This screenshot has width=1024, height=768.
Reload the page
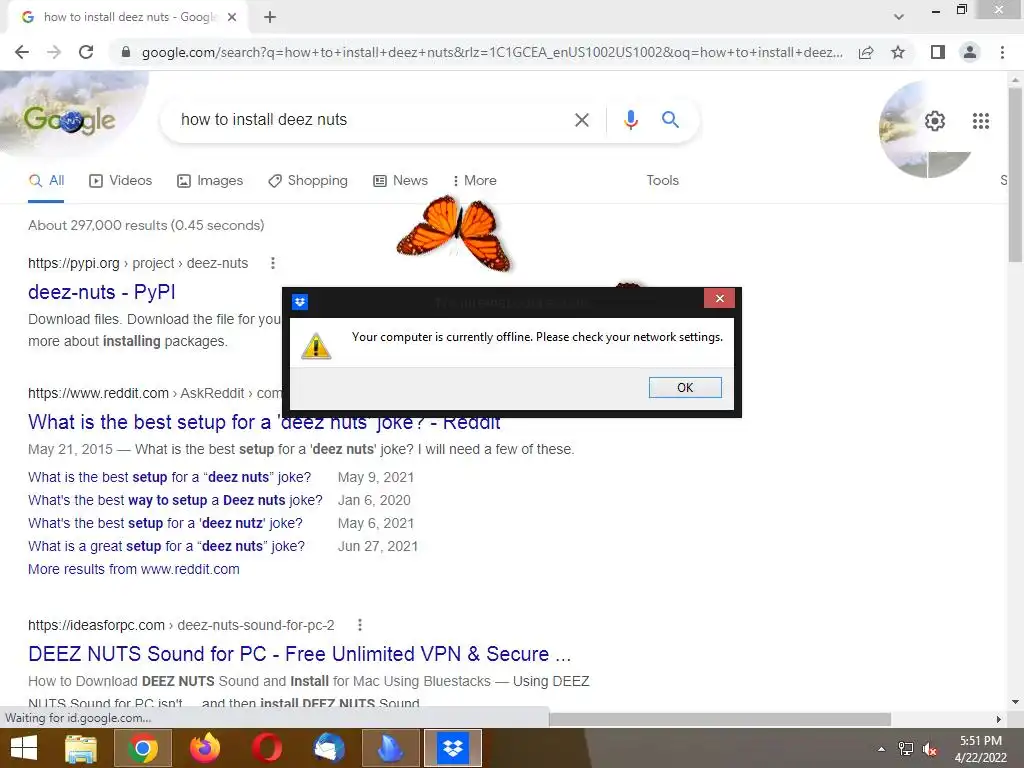[86, 52]
